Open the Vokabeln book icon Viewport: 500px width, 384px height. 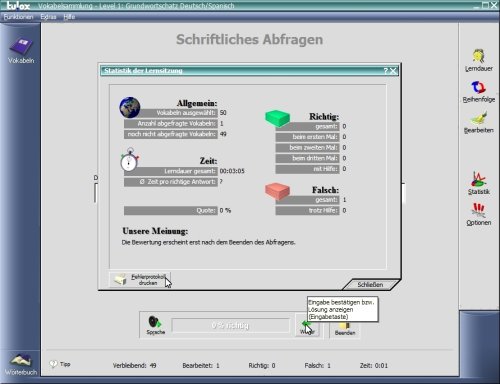[21, 46]
